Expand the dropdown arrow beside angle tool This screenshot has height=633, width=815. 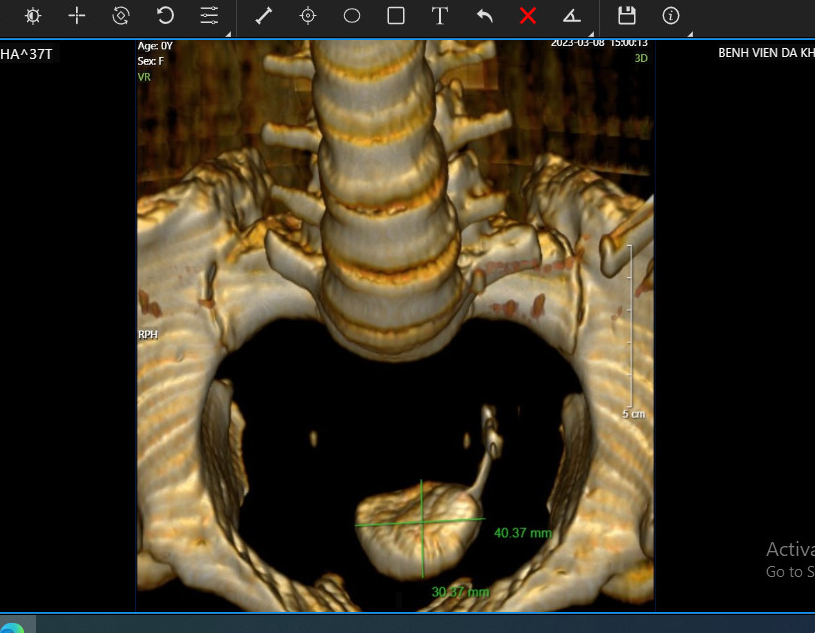tap(590, 33)
